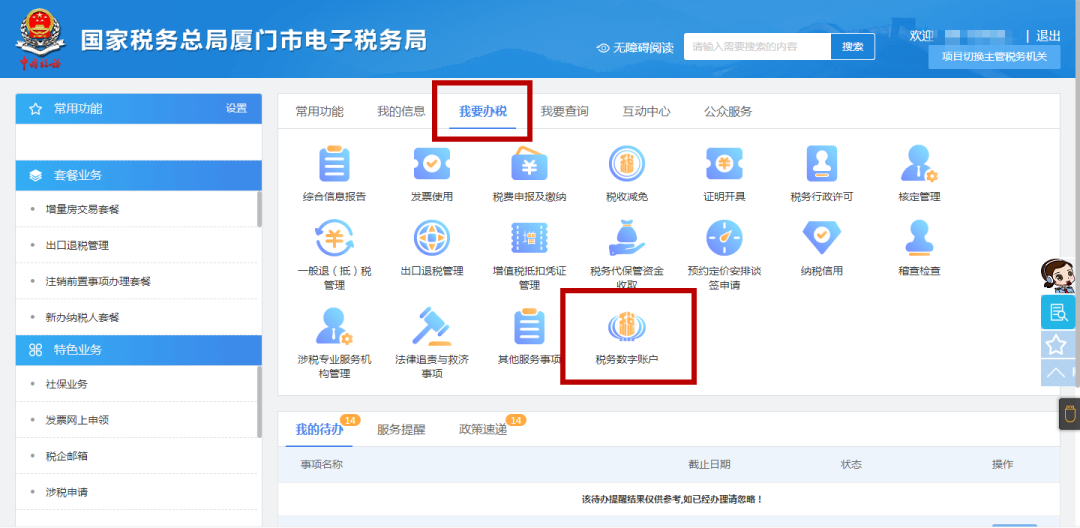Click the tax bureau emblem logo
Image resolution: width=1080 pixels, height=528 pixels.
coord(41,39)
